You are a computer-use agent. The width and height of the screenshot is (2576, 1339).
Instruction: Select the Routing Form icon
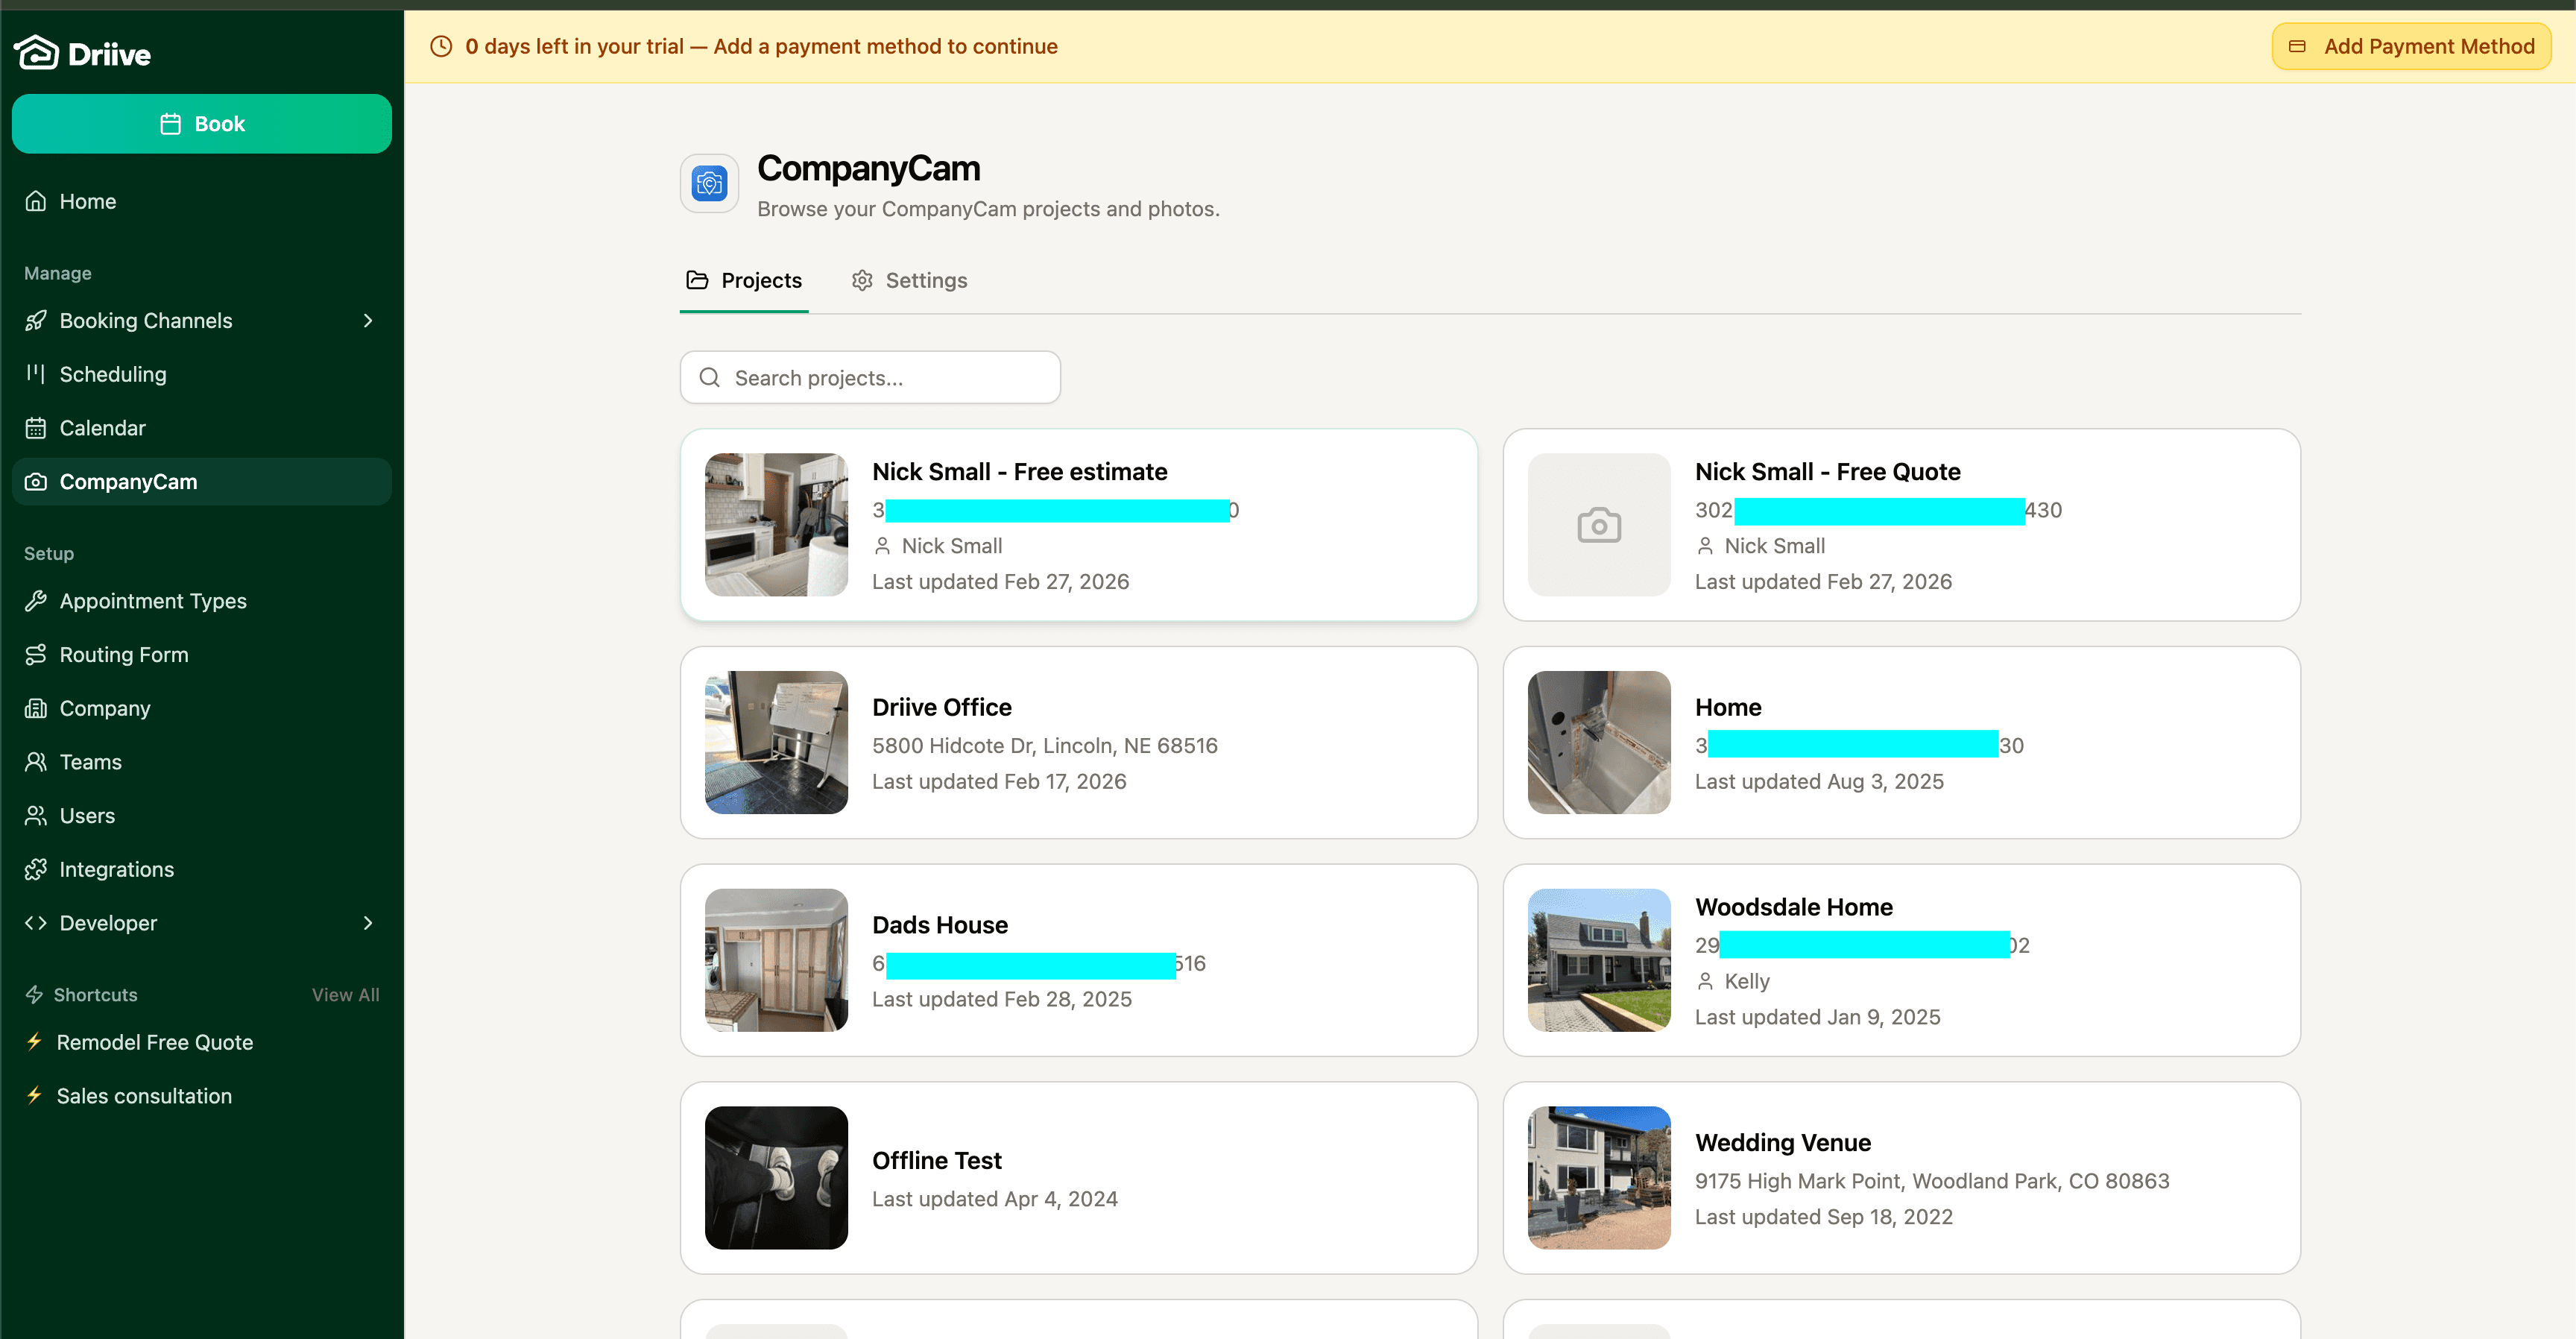36,654
